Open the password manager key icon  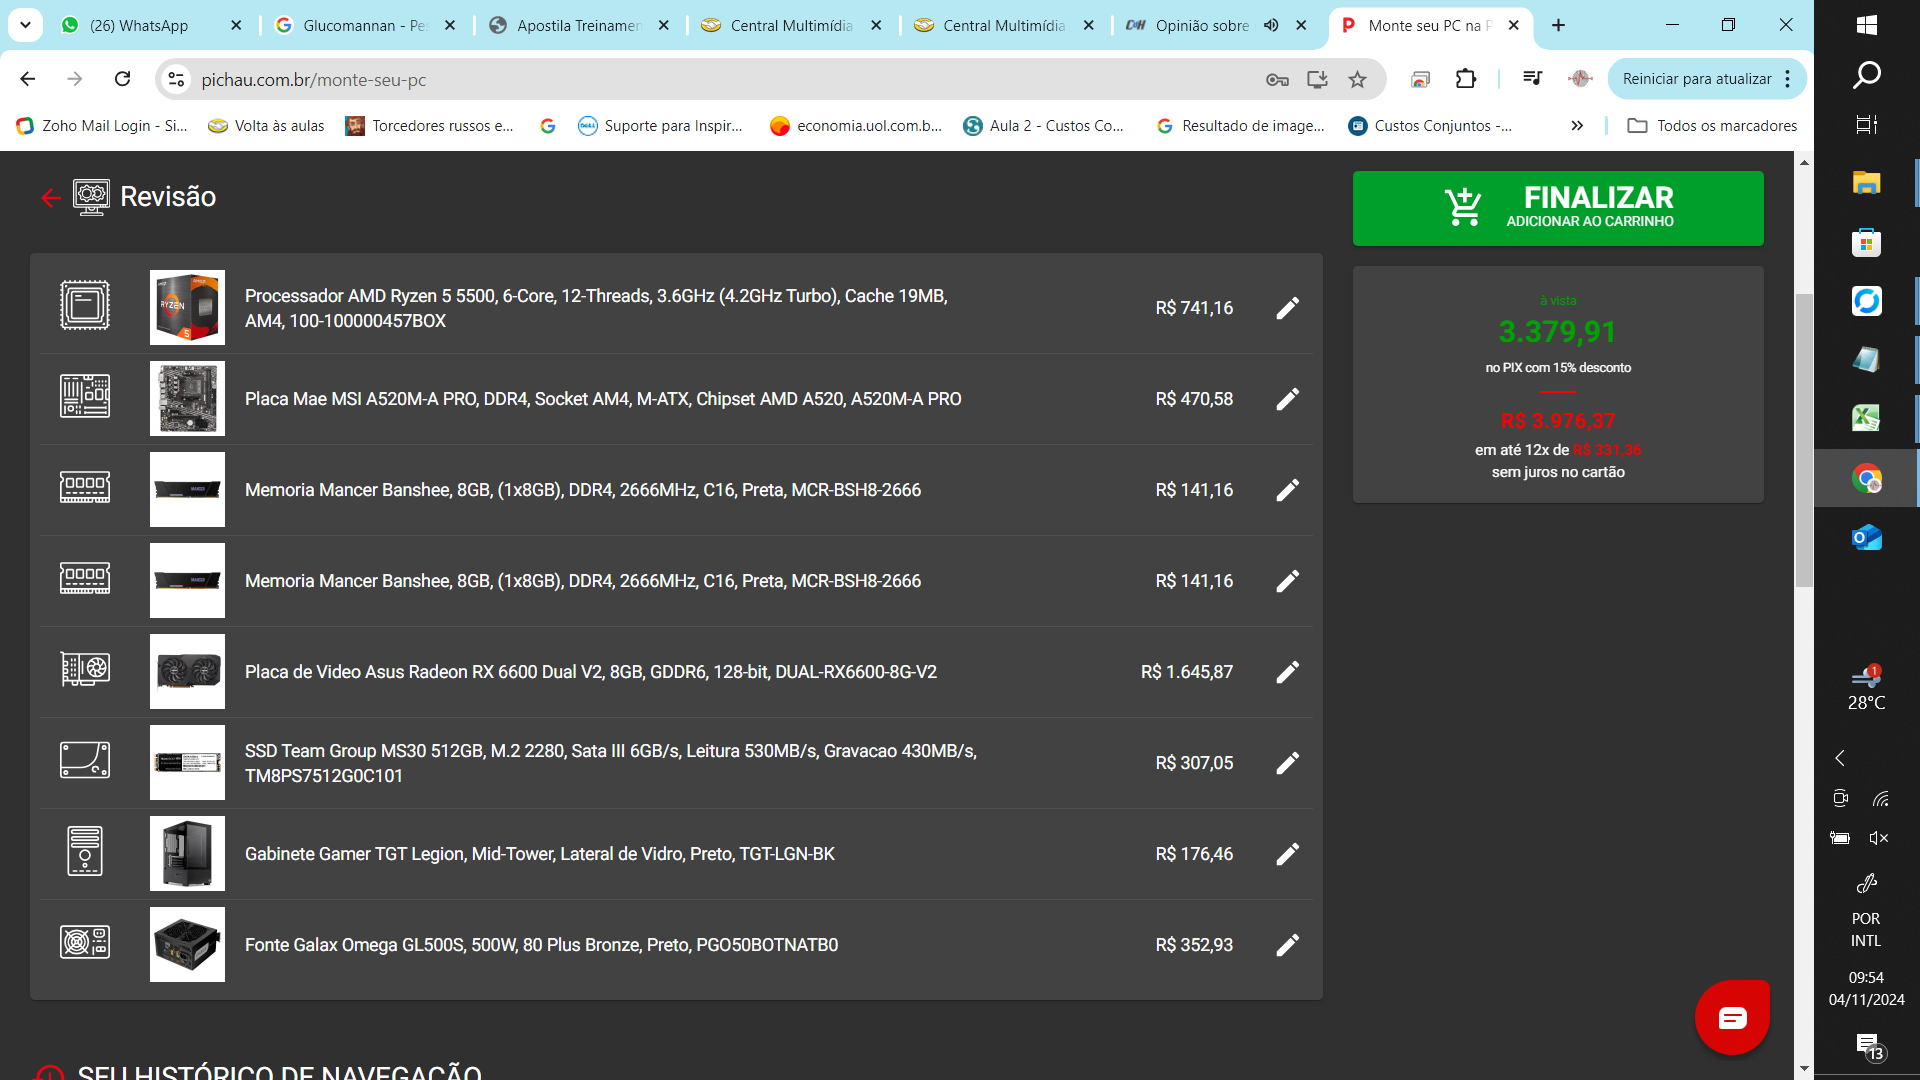point(1277,80)
